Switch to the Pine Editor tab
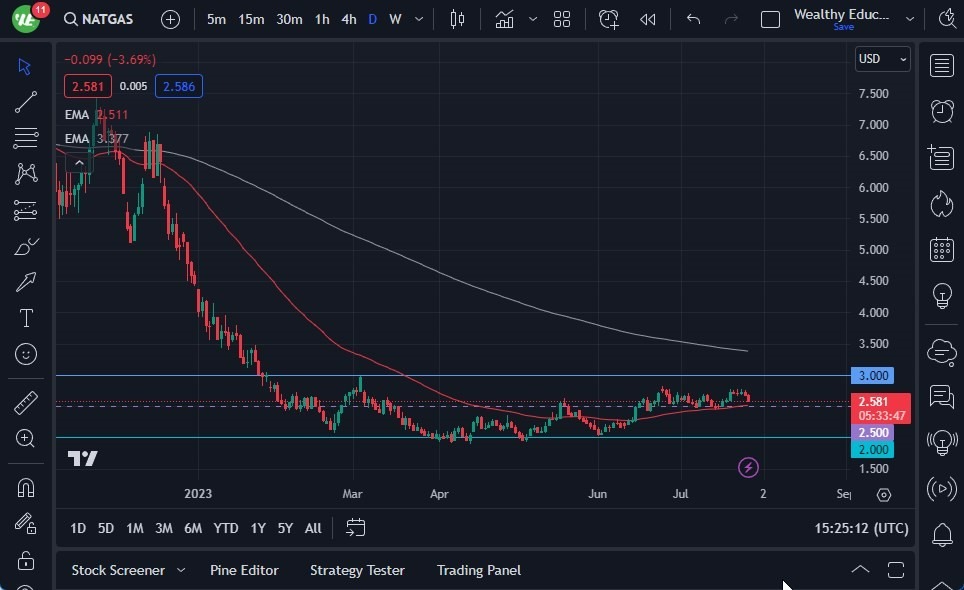The image size is (964, 590). pyautogui.click(x=244, y=570)
